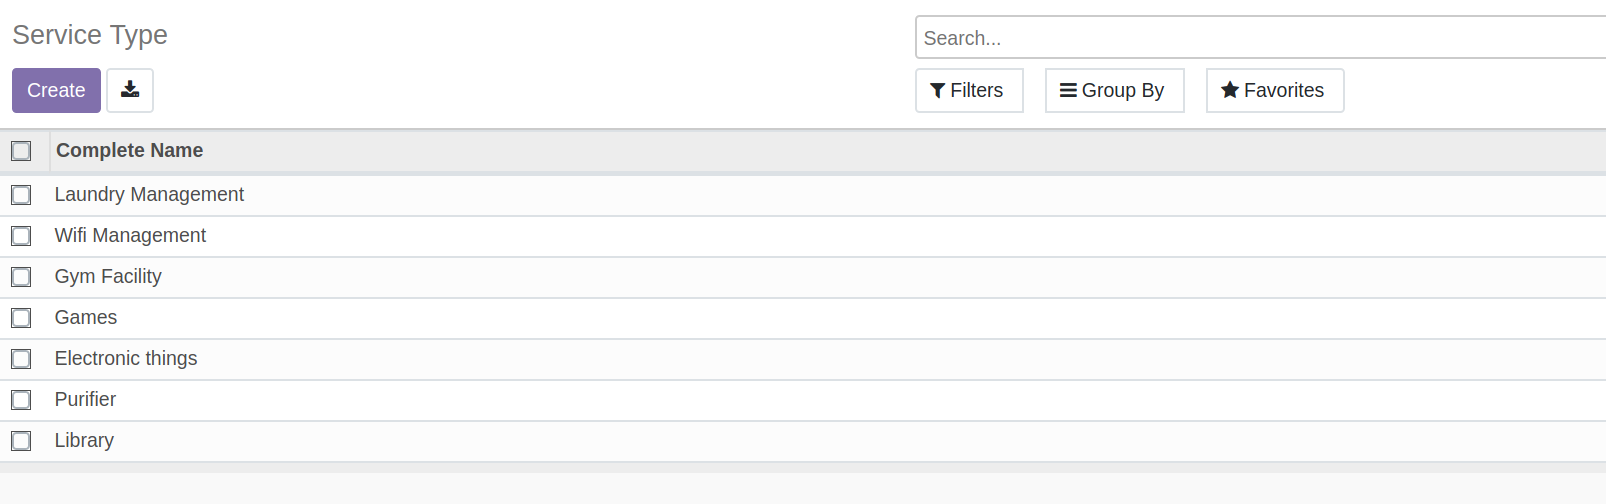
Task: Sort by the Complete Name column header
Action: (x=129, y=150)
